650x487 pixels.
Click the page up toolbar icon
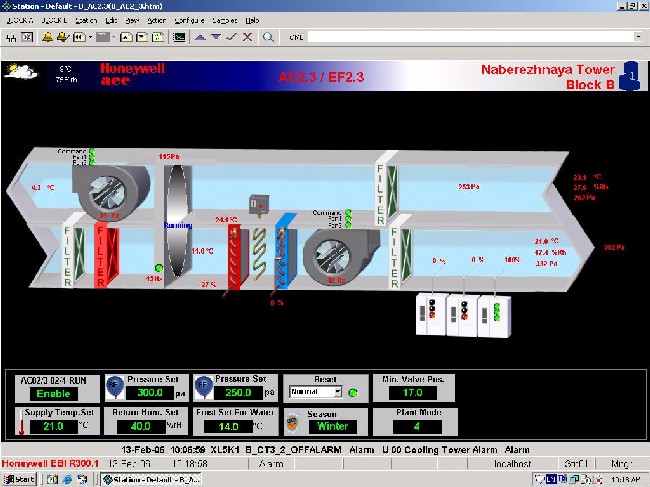pyautogui.click(x=126, y=37)
